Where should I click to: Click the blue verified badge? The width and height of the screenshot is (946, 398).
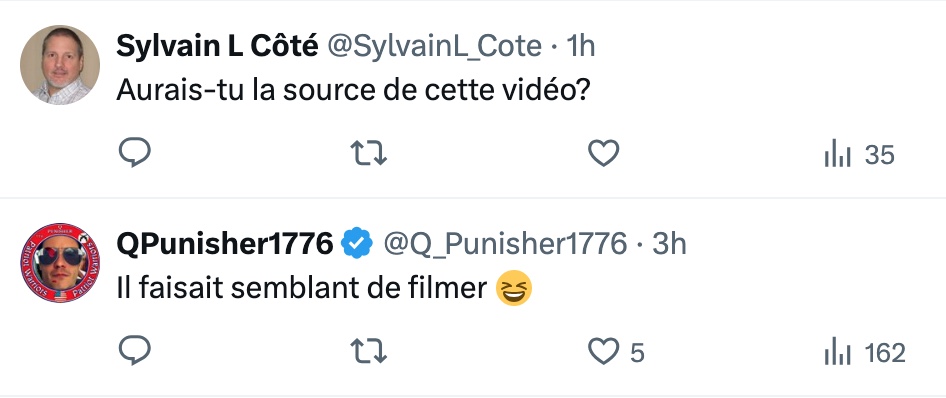pyautogui.click(x=357, y=243)
